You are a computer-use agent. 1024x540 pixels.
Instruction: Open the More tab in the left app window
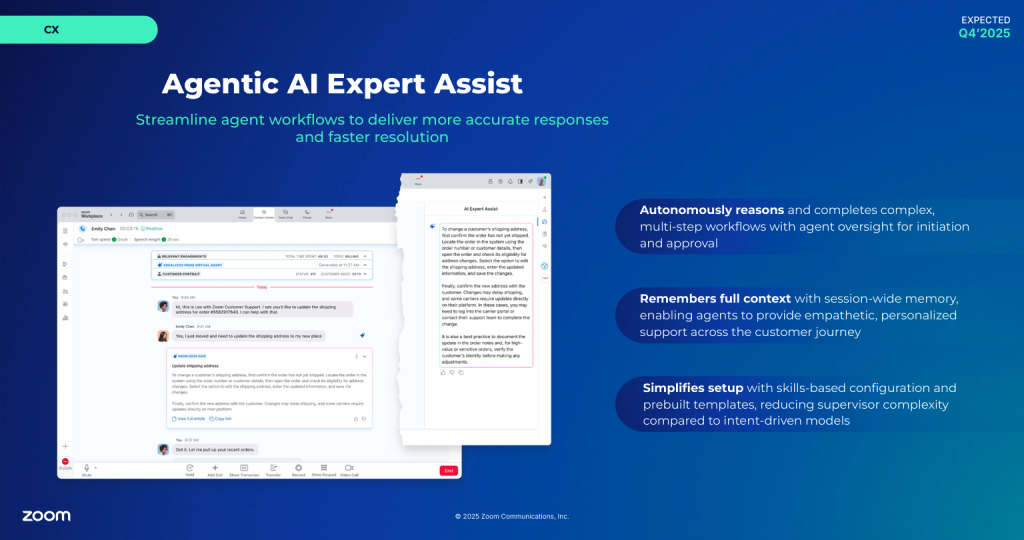pos(328,214)
